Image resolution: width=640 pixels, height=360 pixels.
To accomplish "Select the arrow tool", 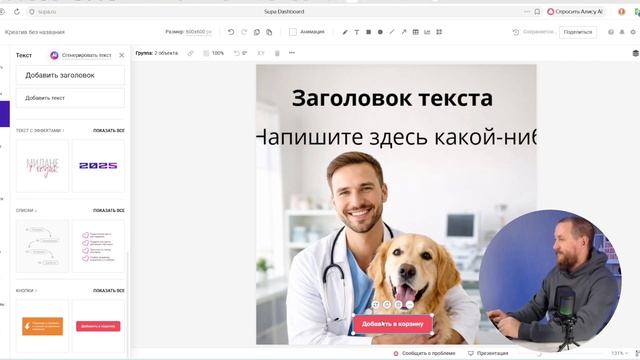I will 404,32.
